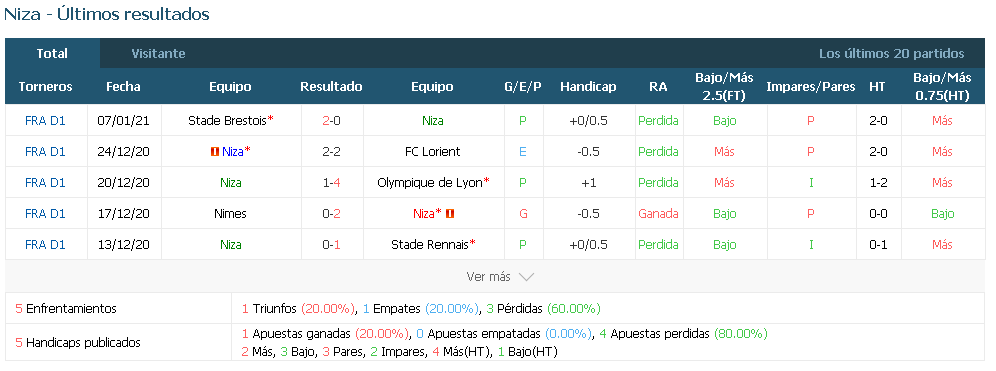Click the Impares/Pares column header
Viewport: 996px width, 371px height.
[811, 86]
